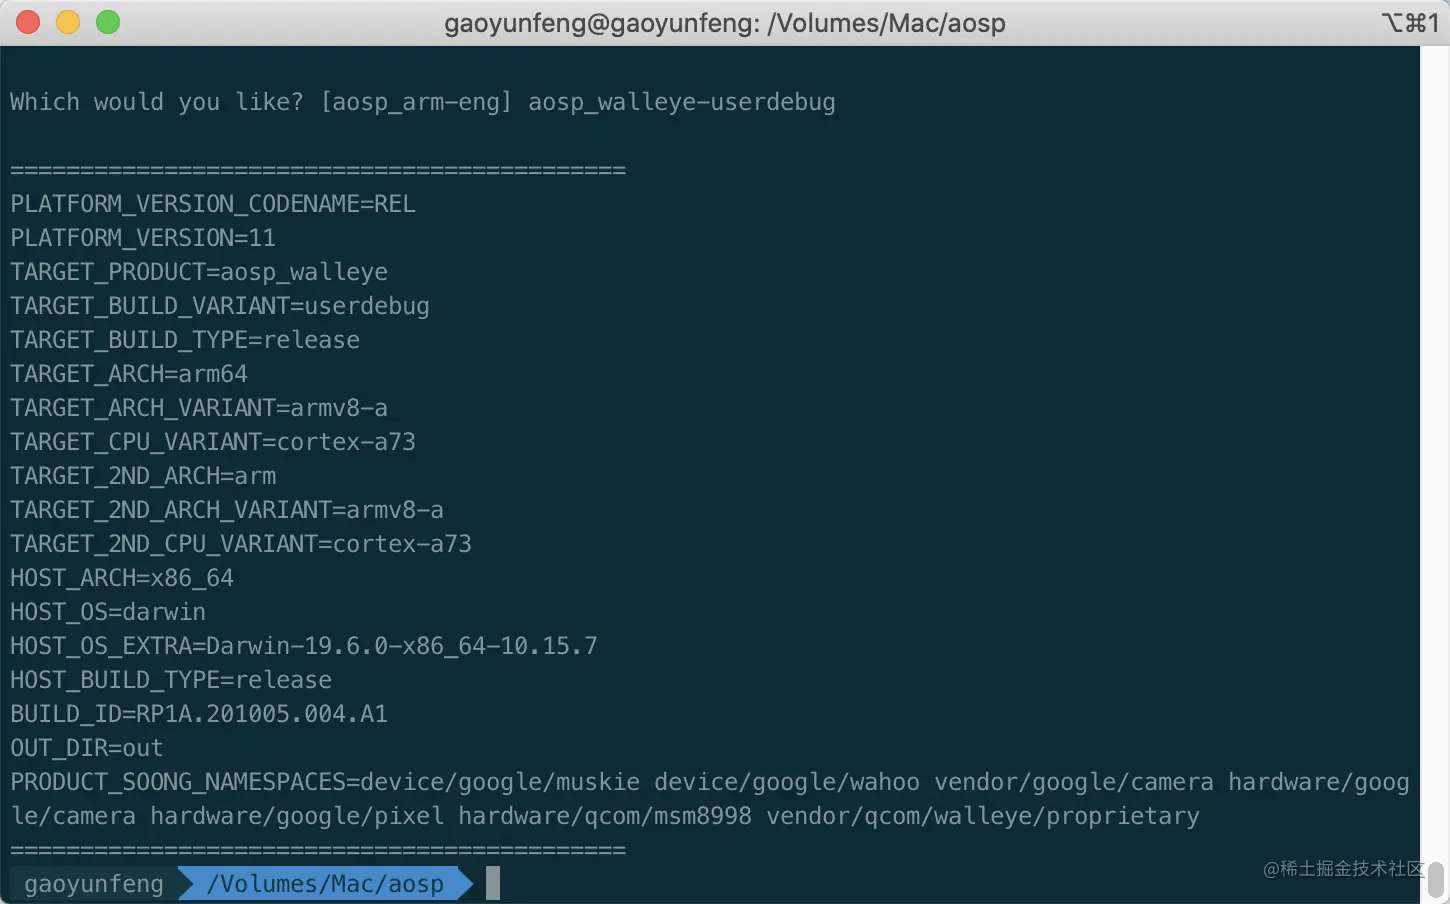Click 'aosp_walleye-userdebug' typed input text
Image resolution: width=1450 pixels, height=904 pixels.
(x=682, y=102)
